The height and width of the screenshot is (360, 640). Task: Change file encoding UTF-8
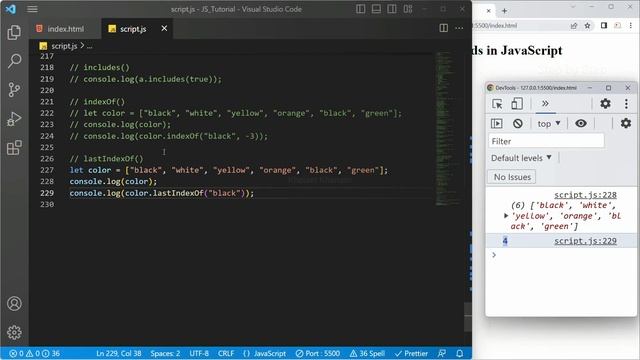pos(199,353)
